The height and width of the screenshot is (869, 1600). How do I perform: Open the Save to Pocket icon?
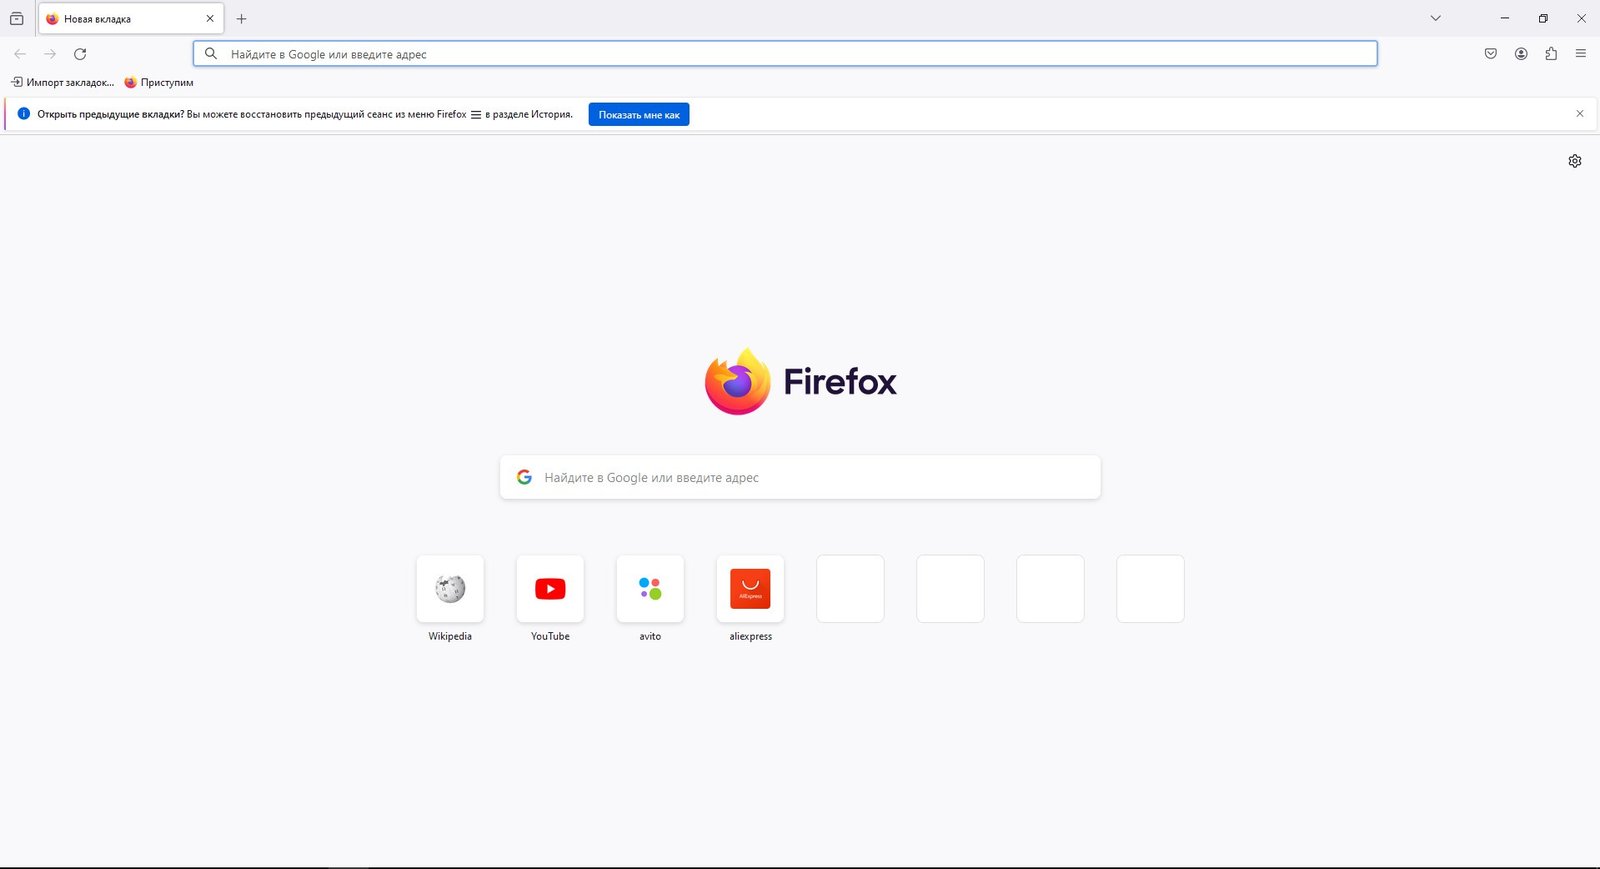click(x=1490, y=54)
